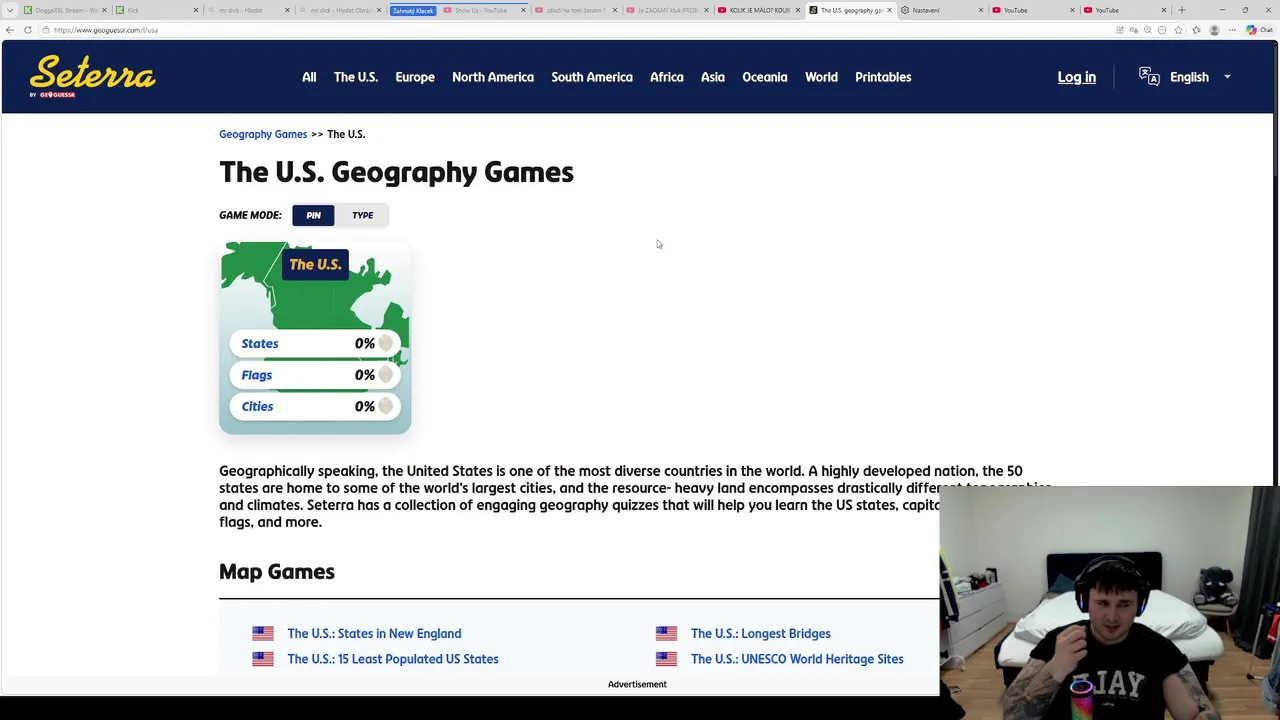Viewport: 1280px width, 720px height.
Task: Switch to the Kick browser tab
Action: [x=155, y=10]
